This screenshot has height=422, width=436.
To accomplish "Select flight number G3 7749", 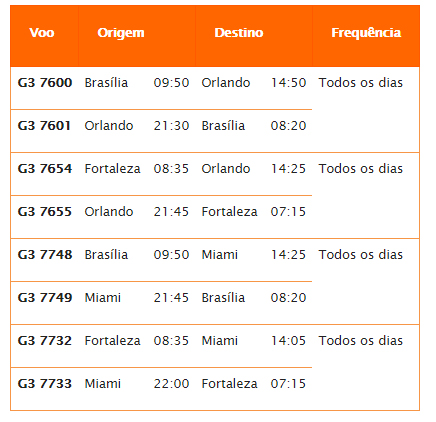I will 45,298.
